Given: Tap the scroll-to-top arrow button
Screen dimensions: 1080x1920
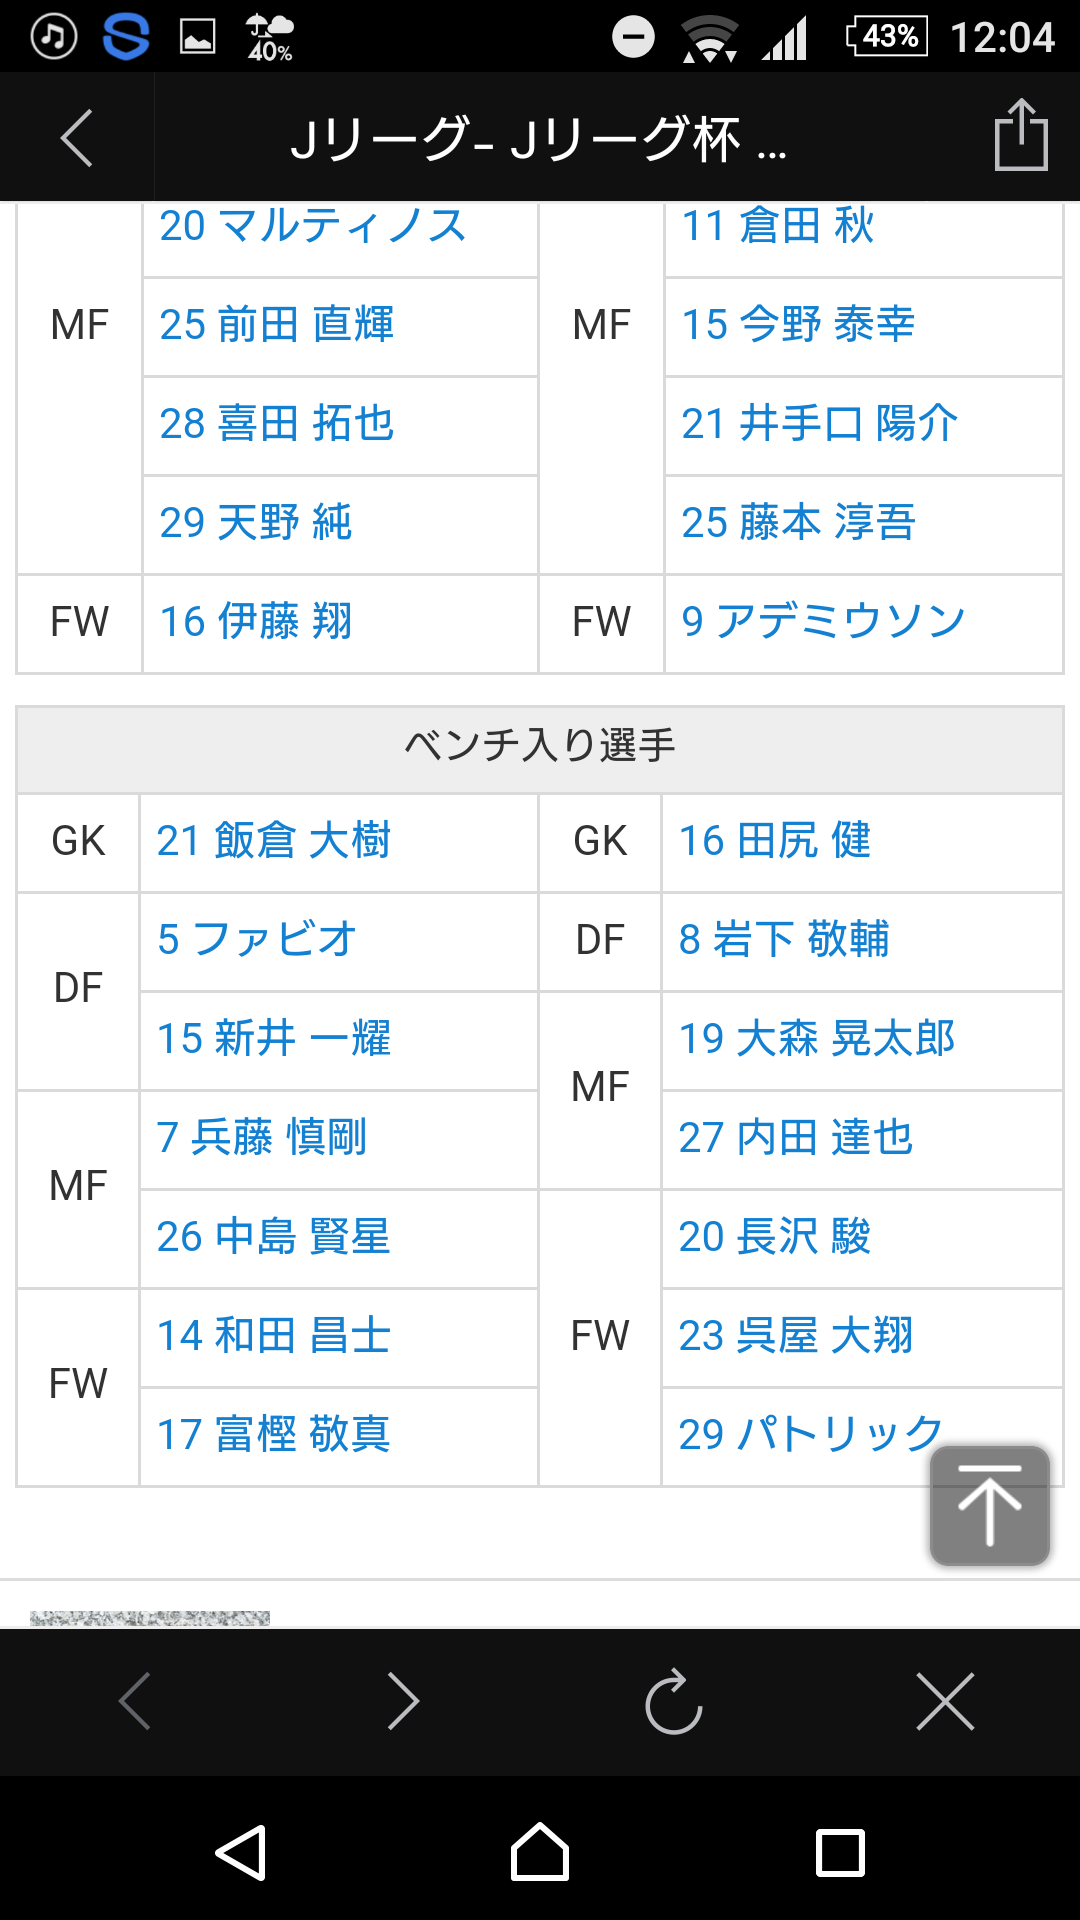Looking at the screenshot, I should [x=989, y=1505].
